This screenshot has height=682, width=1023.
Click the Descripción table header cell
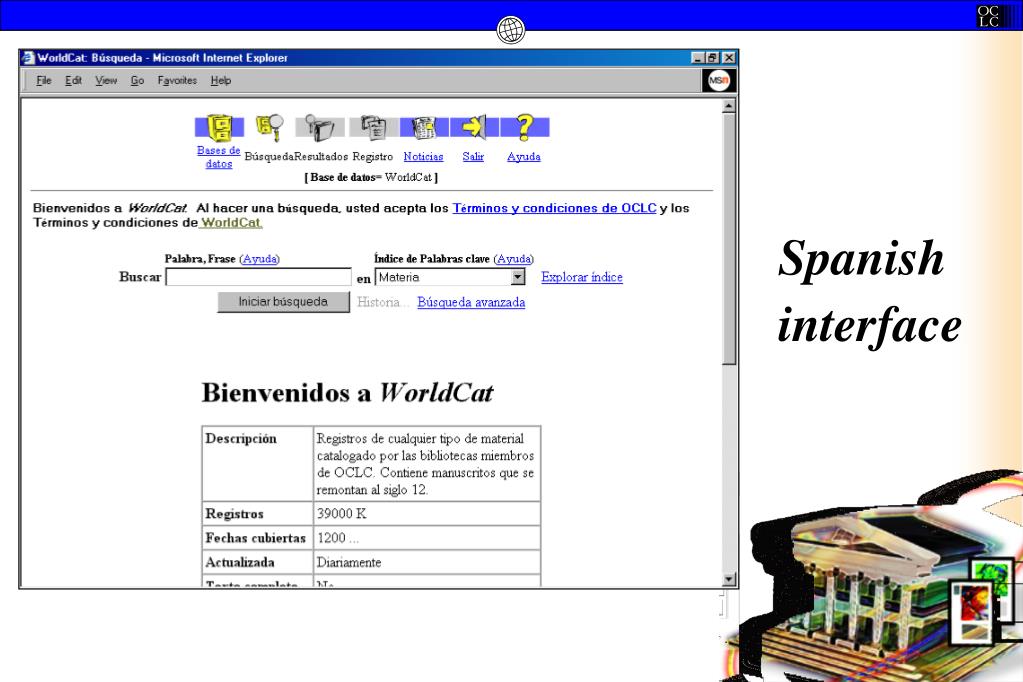click(x=258, y=463)
